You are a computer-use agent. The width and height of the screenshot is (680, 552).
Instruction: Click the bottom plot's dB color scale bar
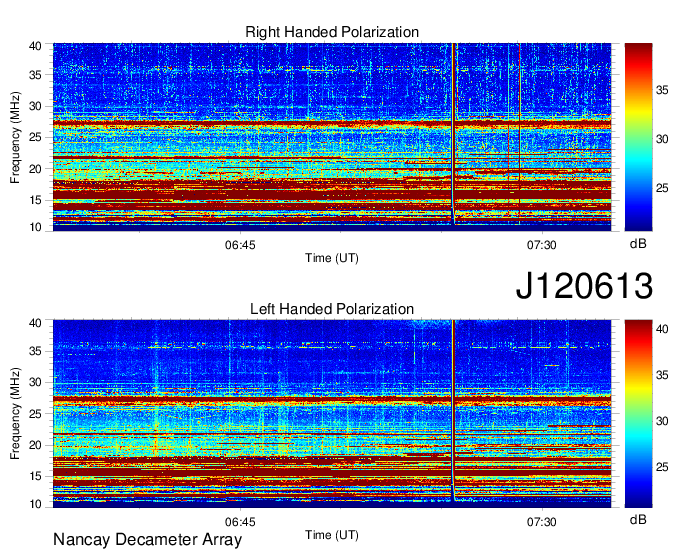point(638,414)
